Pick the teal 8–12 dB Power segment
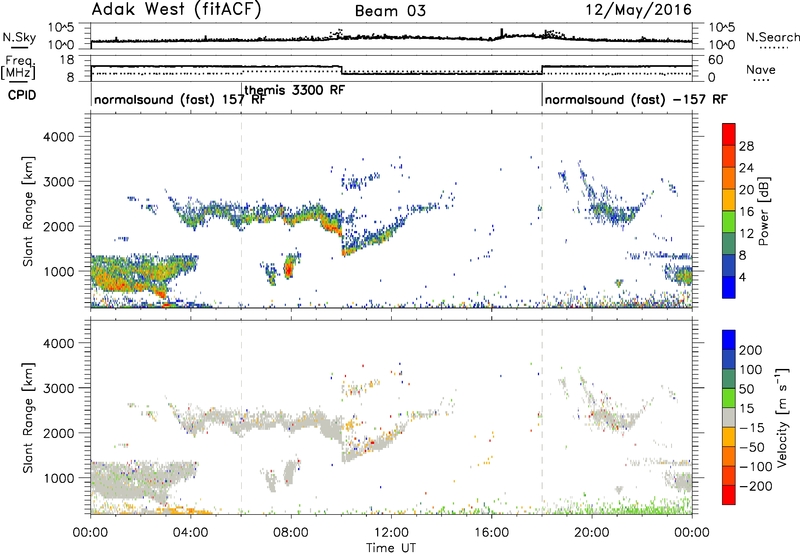800x554 pixels. [729, 243]
